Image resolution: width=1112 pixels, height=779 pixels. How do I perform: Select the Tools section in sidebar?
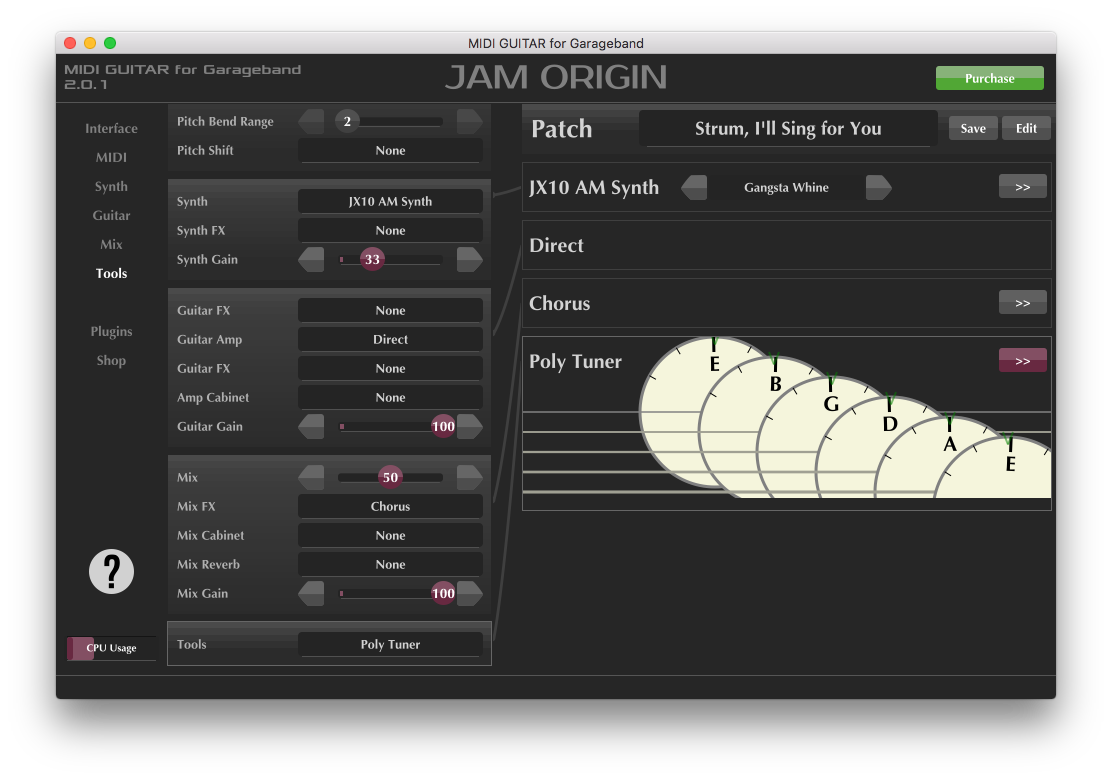coord(111,274)
